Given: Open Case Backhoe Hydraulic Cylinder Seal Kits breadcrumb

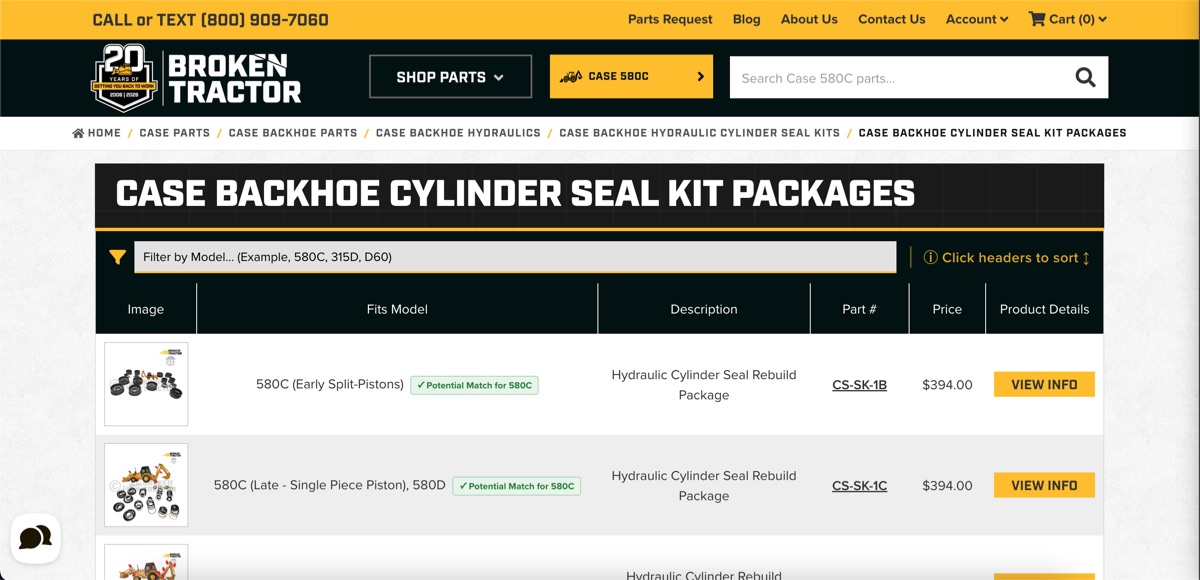Looking at the screenshot, I should point(700,133).
